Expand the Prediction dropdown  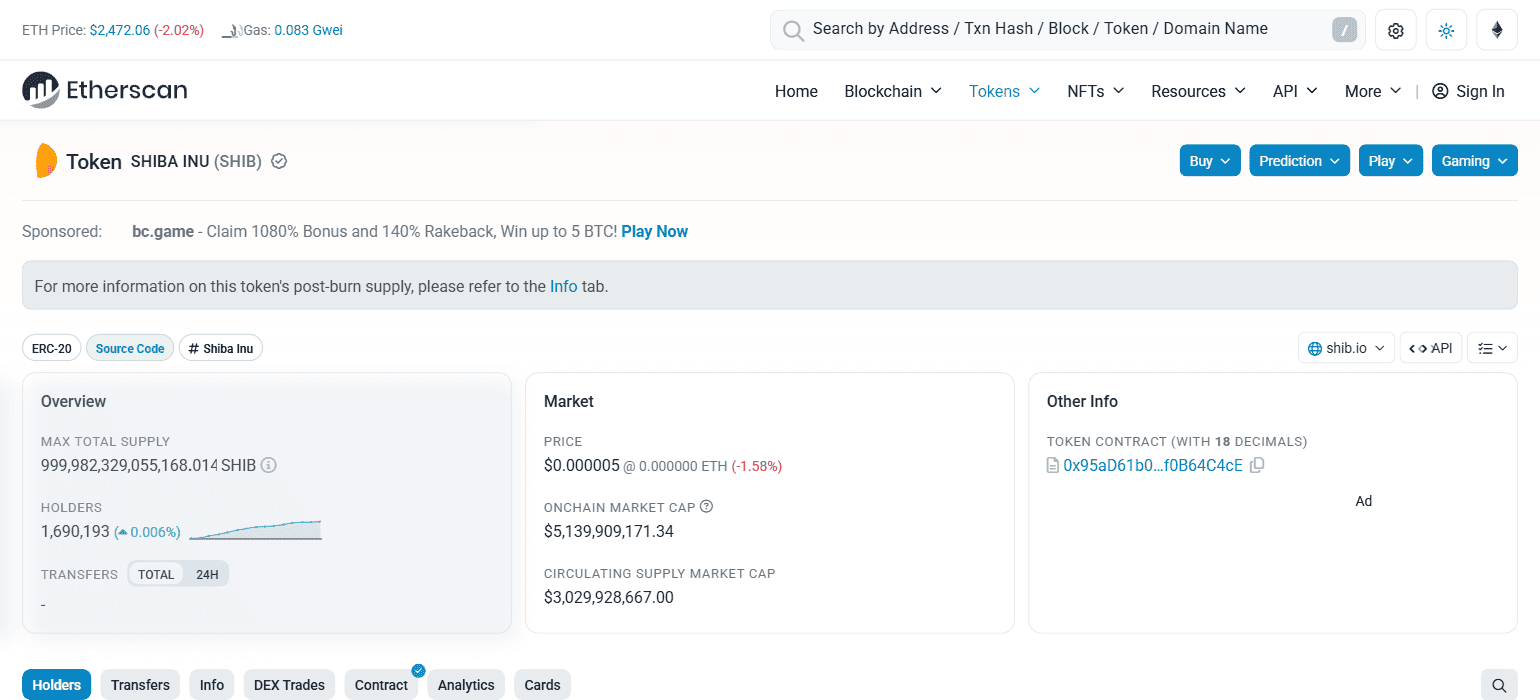(1299, 161)
